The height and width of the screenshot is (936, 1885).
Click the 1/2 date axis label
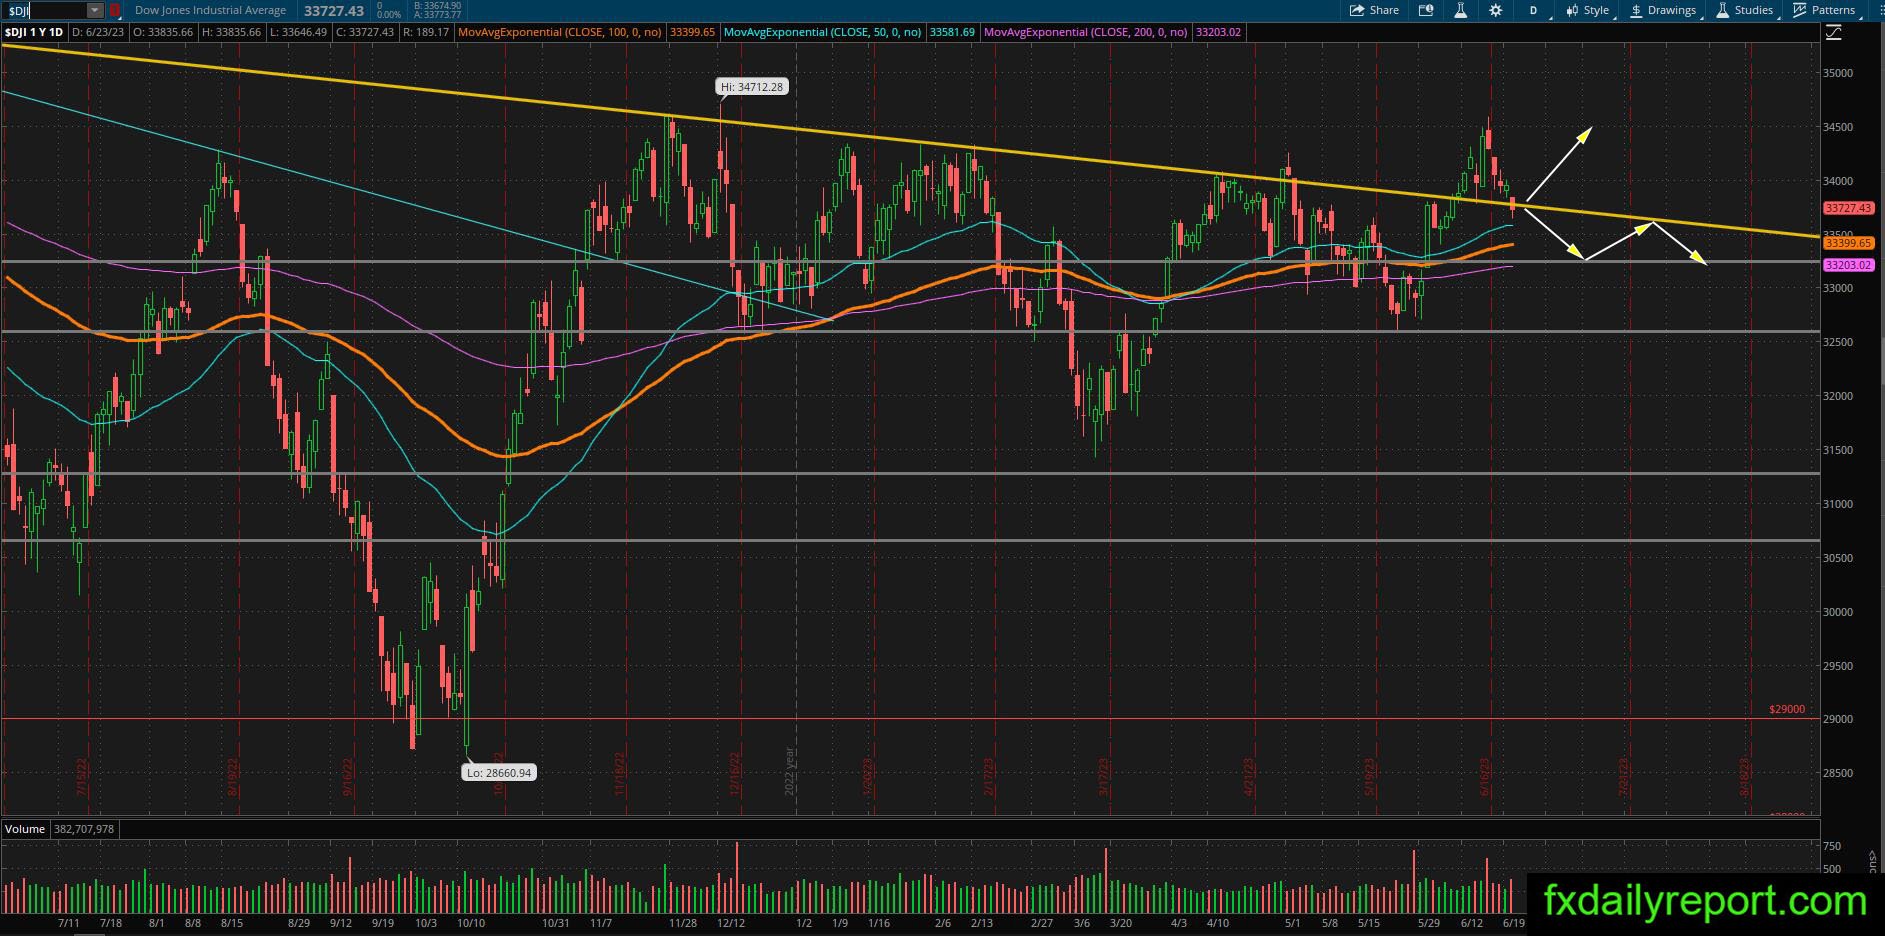803,923
